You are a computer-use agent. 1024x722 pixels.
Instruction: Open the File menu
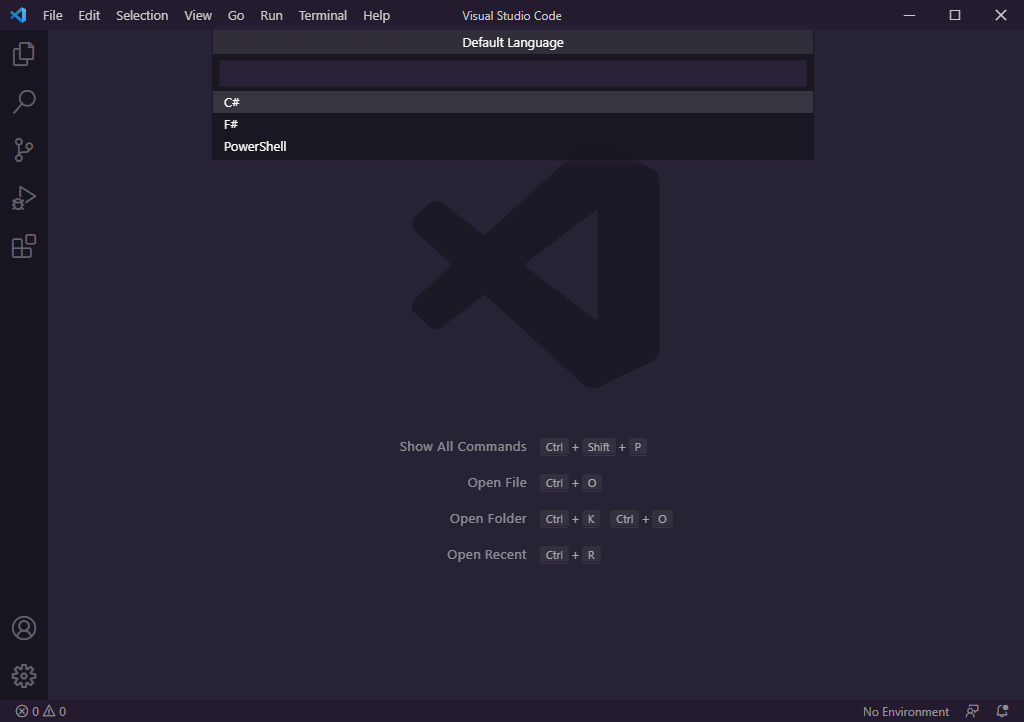pyautogui.click(x=52, y=15)
